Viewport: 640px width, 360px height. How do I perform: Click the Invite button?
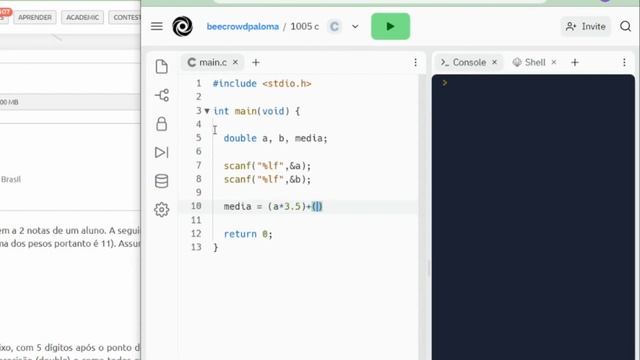pyautogui.click(x=585, y=27)
